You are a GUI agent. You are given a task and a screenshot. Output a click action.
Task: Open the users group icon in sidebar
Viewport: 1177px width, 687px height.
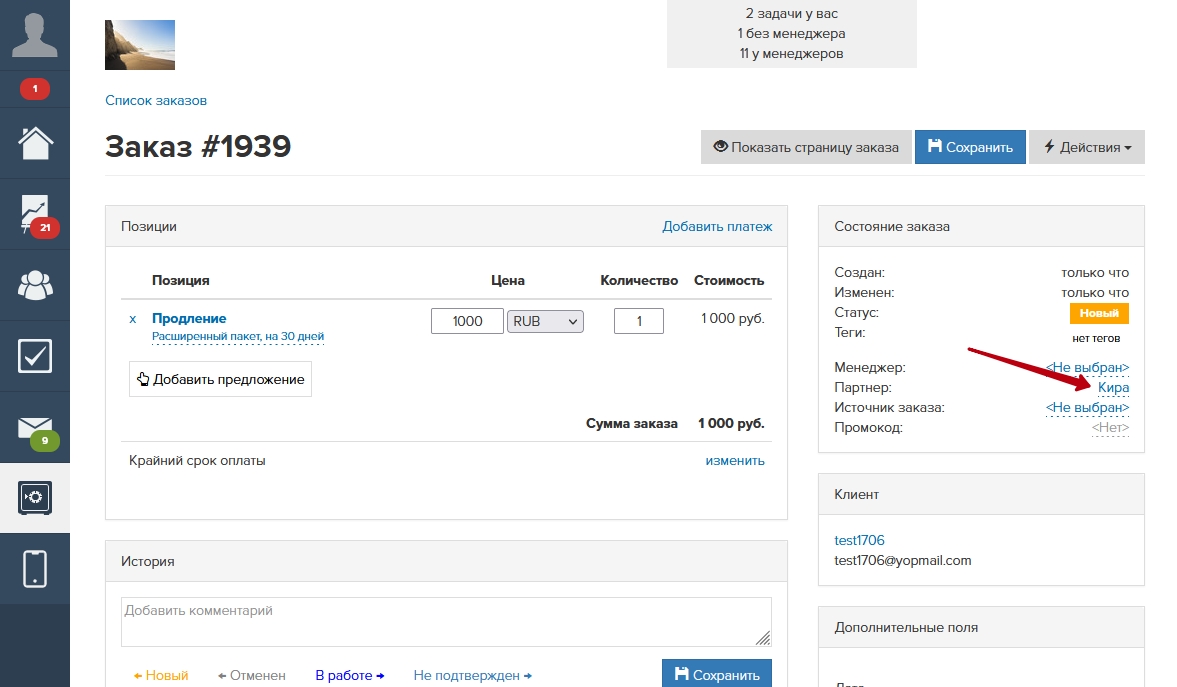(35, 285)
